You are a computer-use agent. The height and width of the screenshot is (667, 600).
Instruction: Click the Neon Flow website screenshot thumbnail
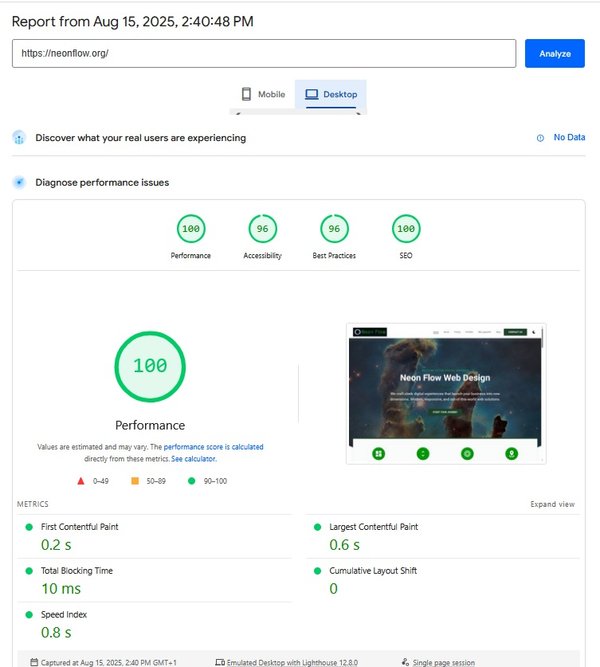[447, 393]
